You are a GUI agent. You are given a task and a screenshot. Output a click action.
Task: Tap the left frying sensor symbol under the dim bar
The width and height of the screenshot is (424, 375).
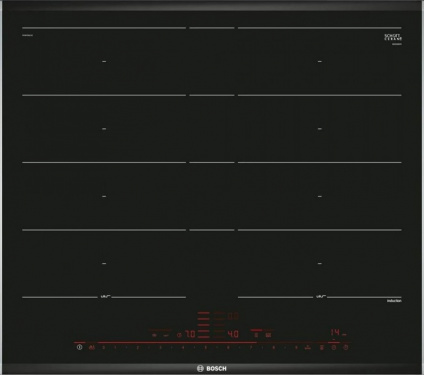tap(155, 335)
